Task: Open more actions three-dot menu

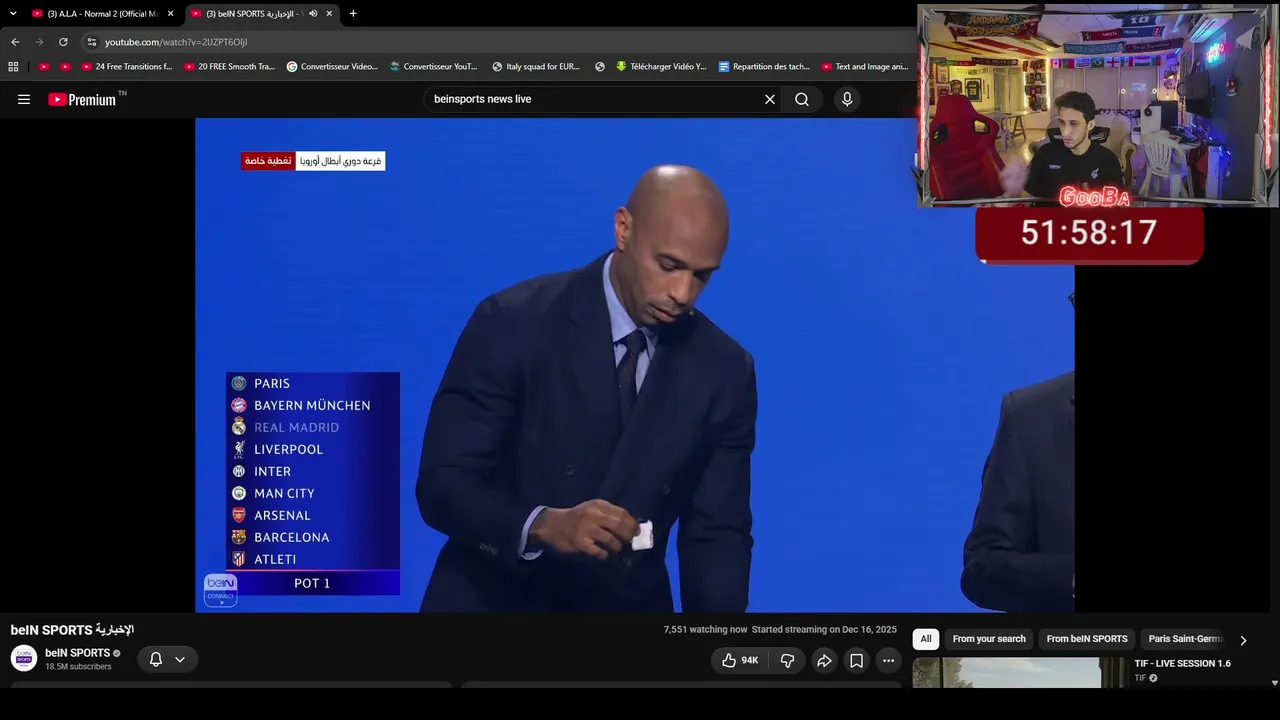Action: 888,660
